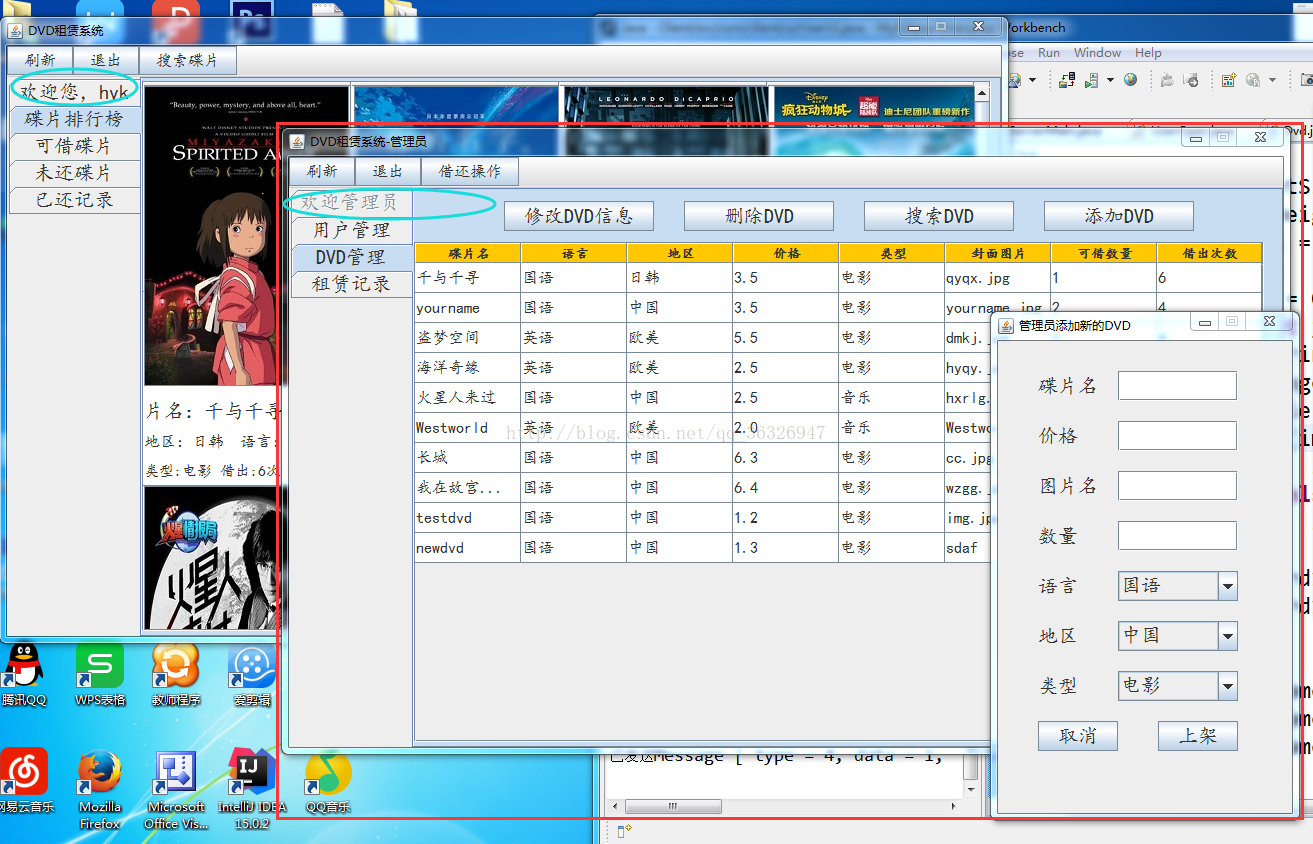Select the 海洋奇缘 cell in DVD table

coord(468,368)
